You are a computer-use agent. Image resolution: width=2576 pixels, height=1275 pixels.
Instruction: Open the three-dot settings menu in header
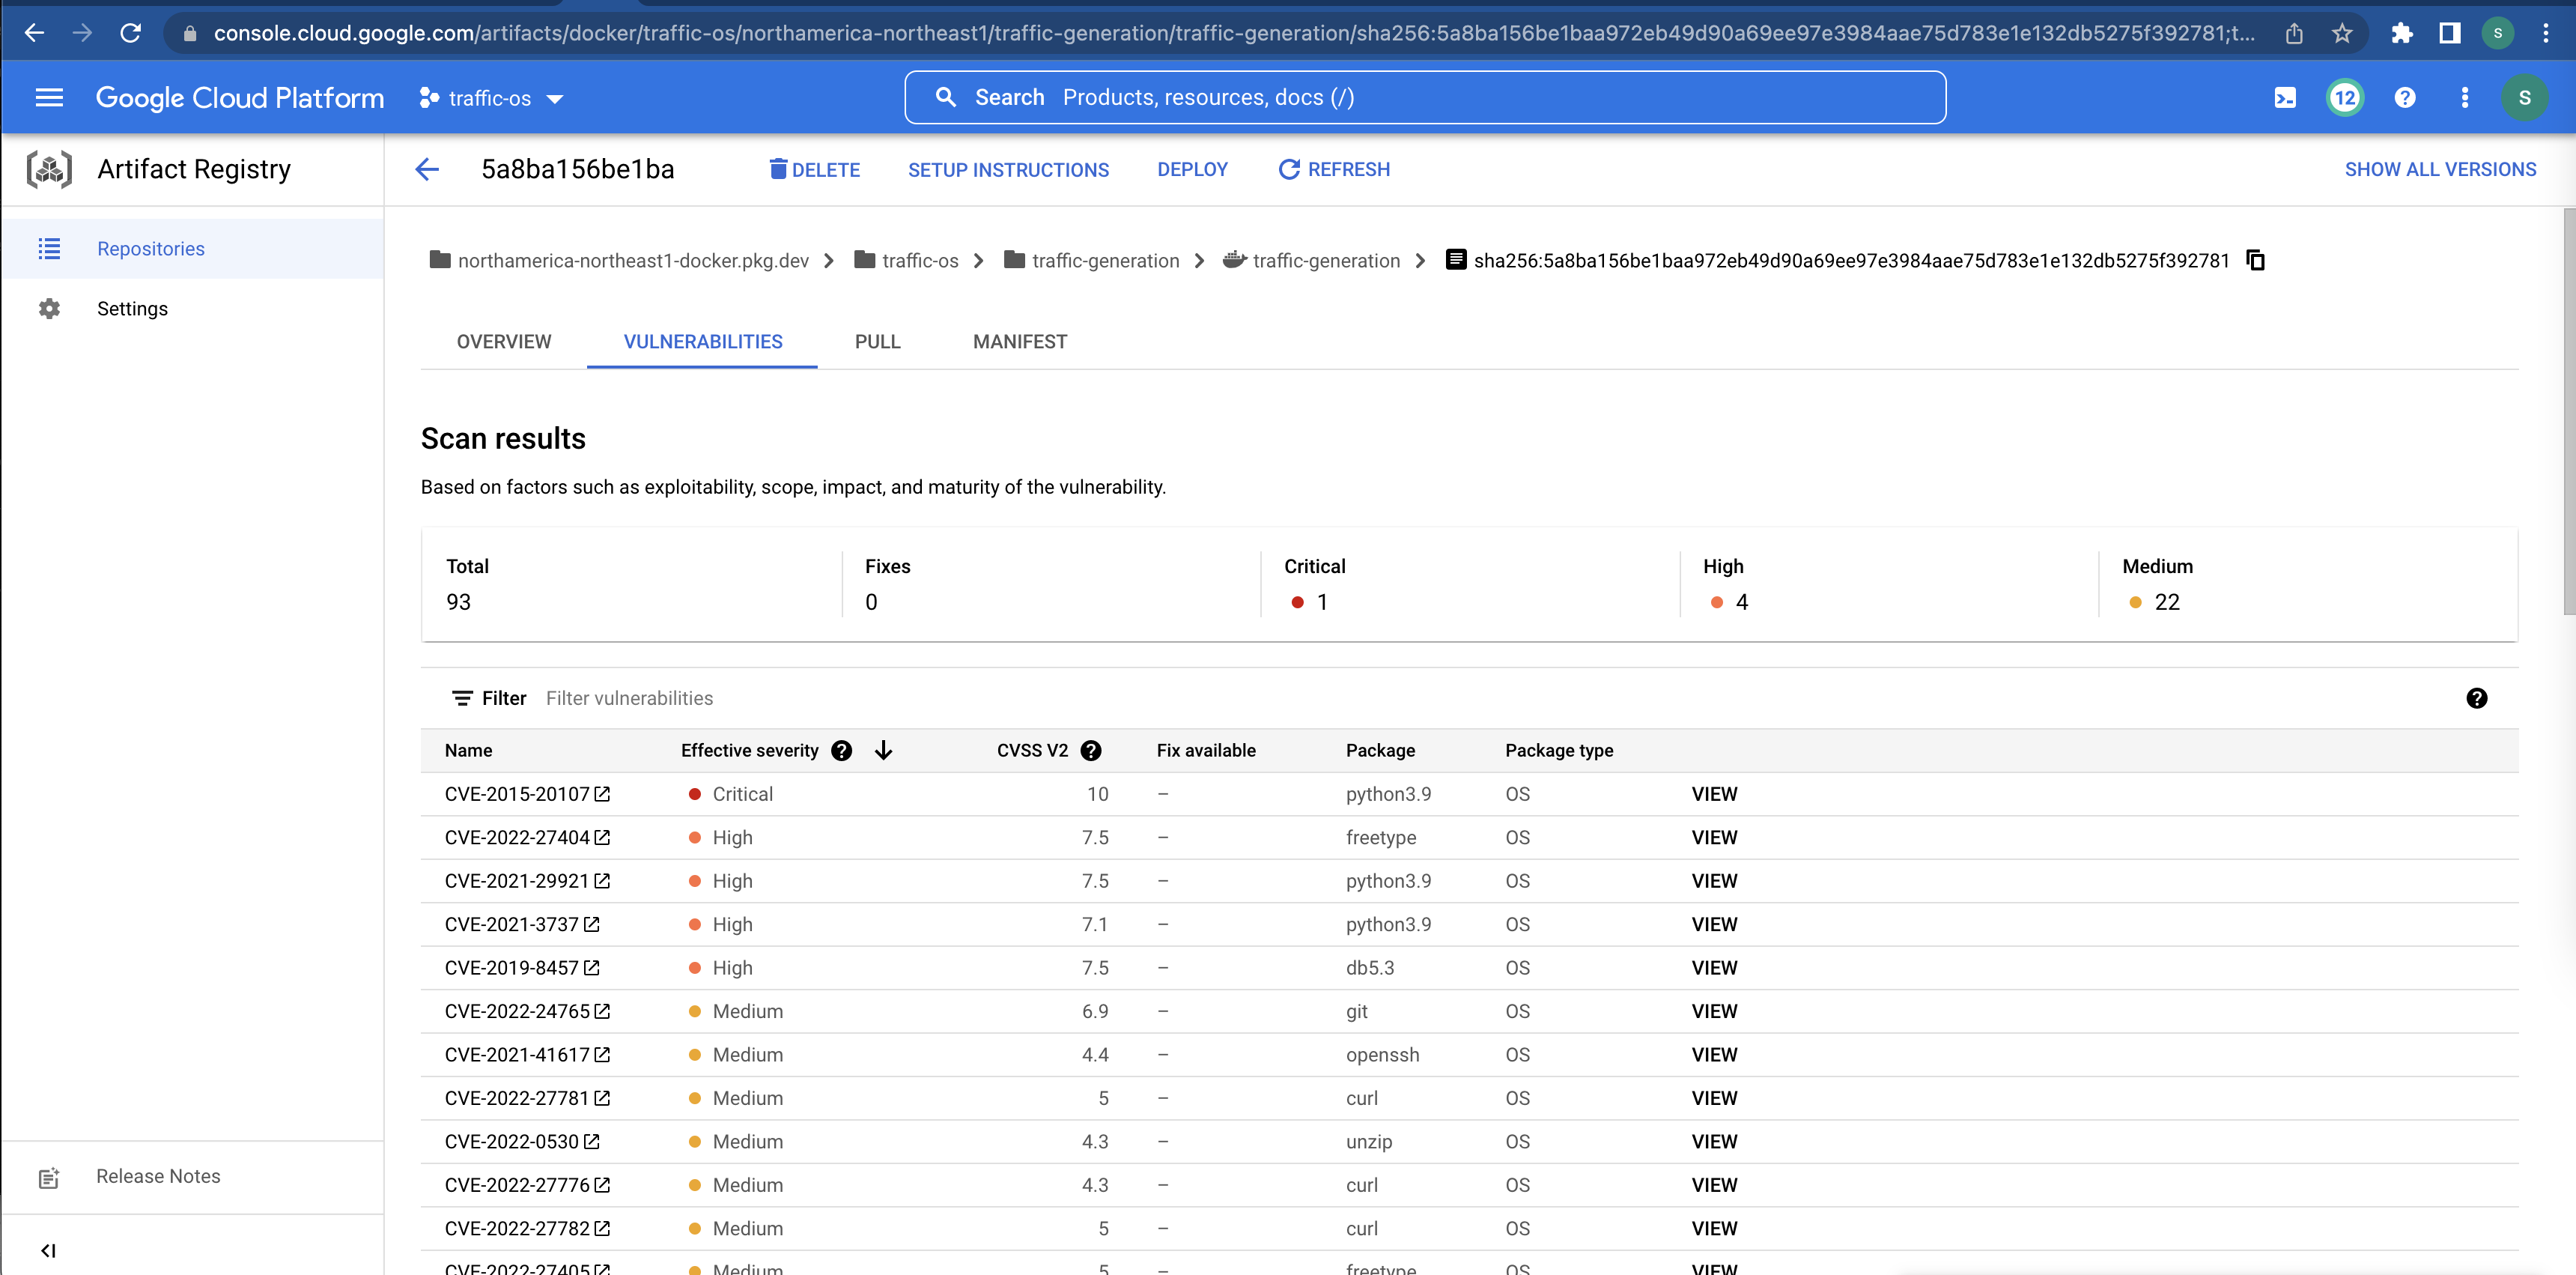click(2464, 98)
